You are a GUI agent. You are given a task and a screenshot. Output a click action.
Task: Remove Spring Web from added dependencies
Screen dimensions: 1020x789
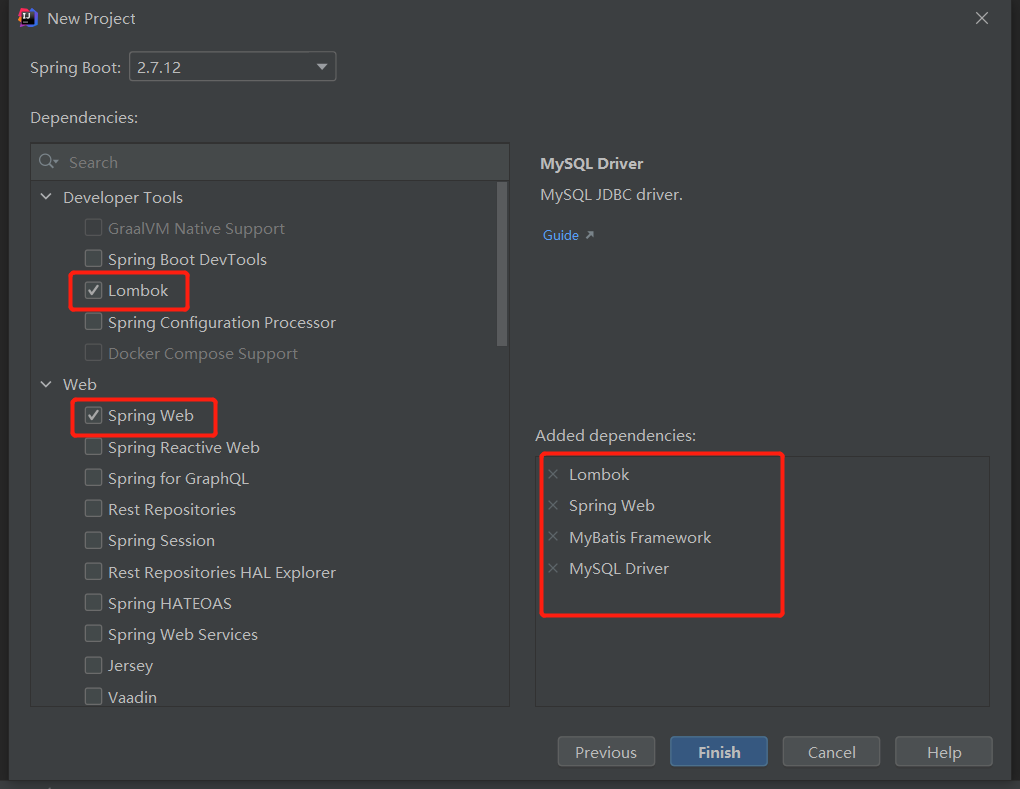(553, 506)
